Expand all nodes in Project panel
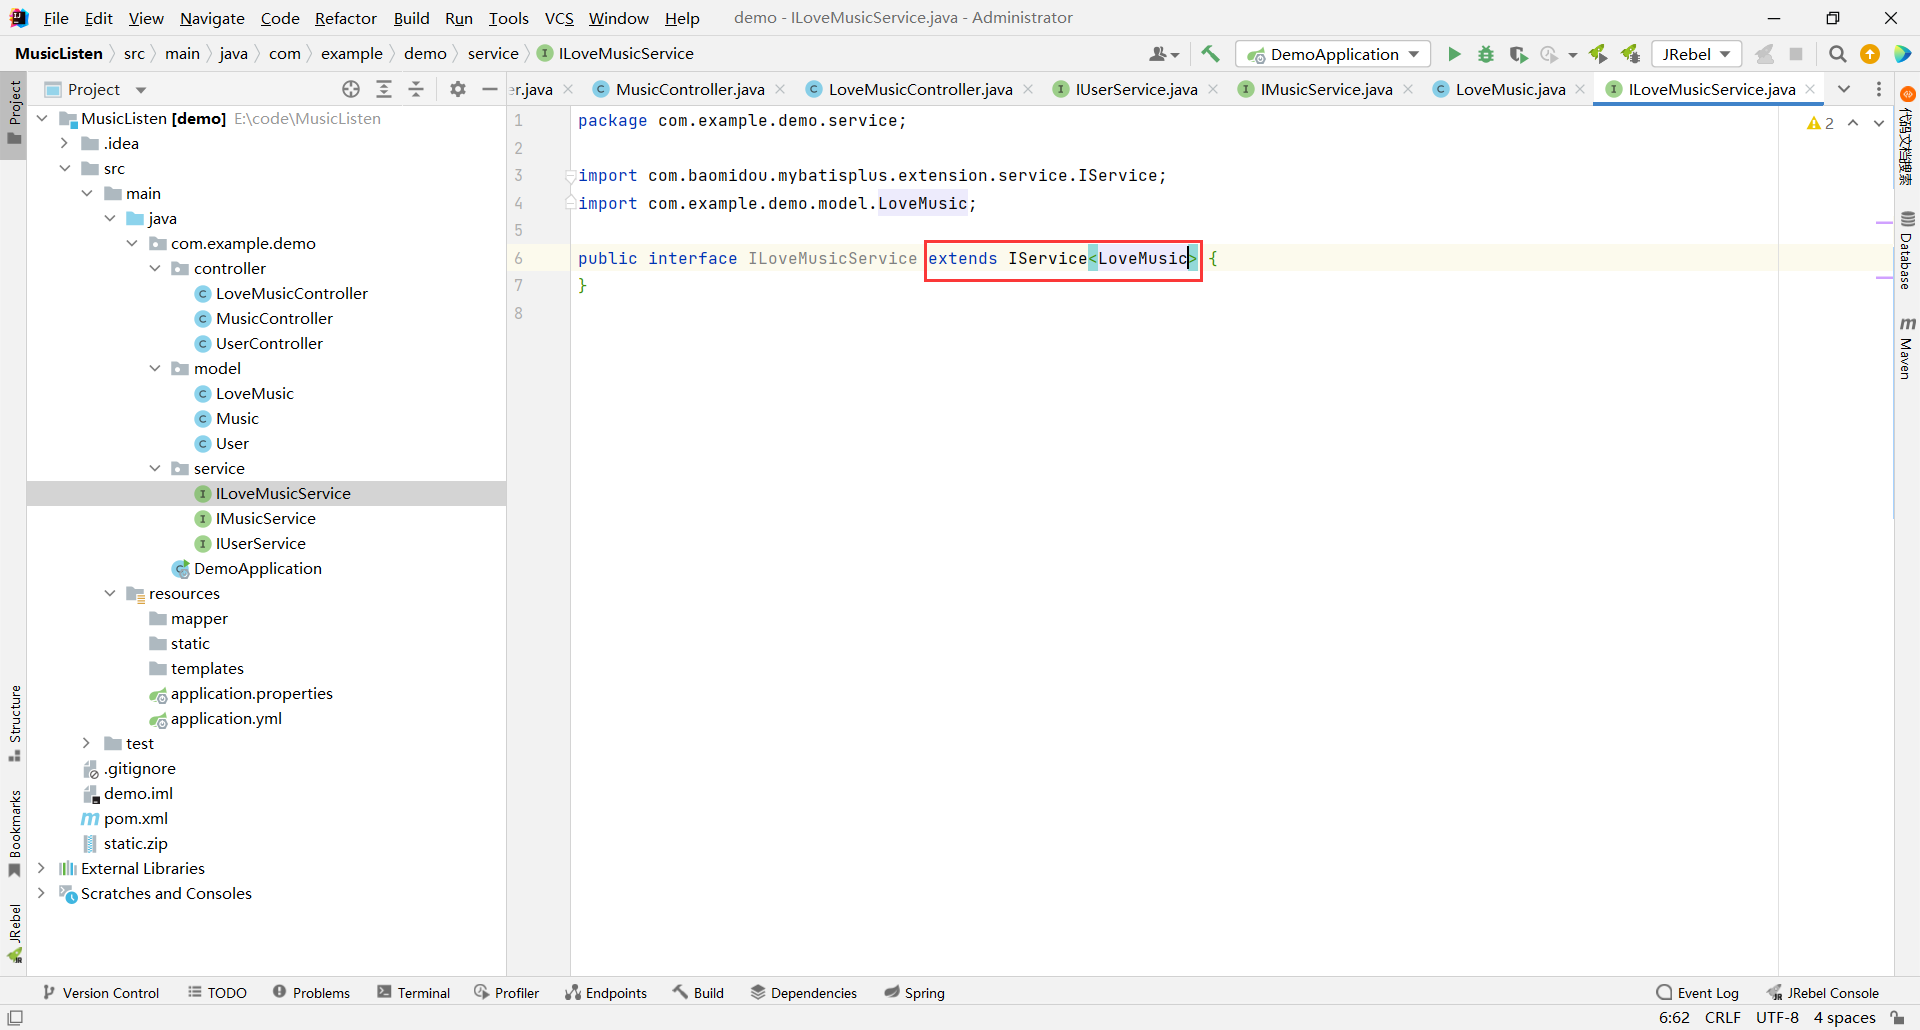 tap(384, 89)
